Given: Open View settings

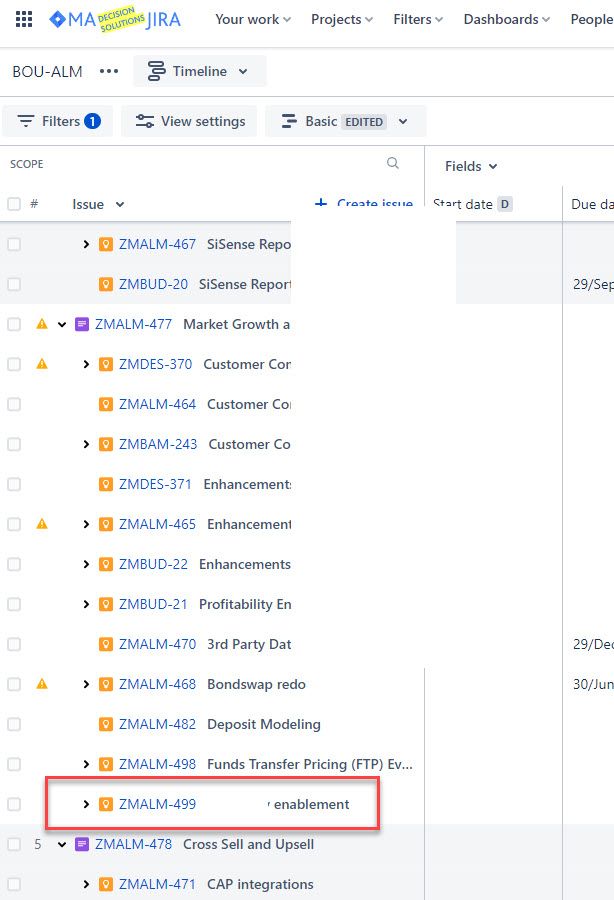Looking at the screenshot, I should click(x=189, y=121).
